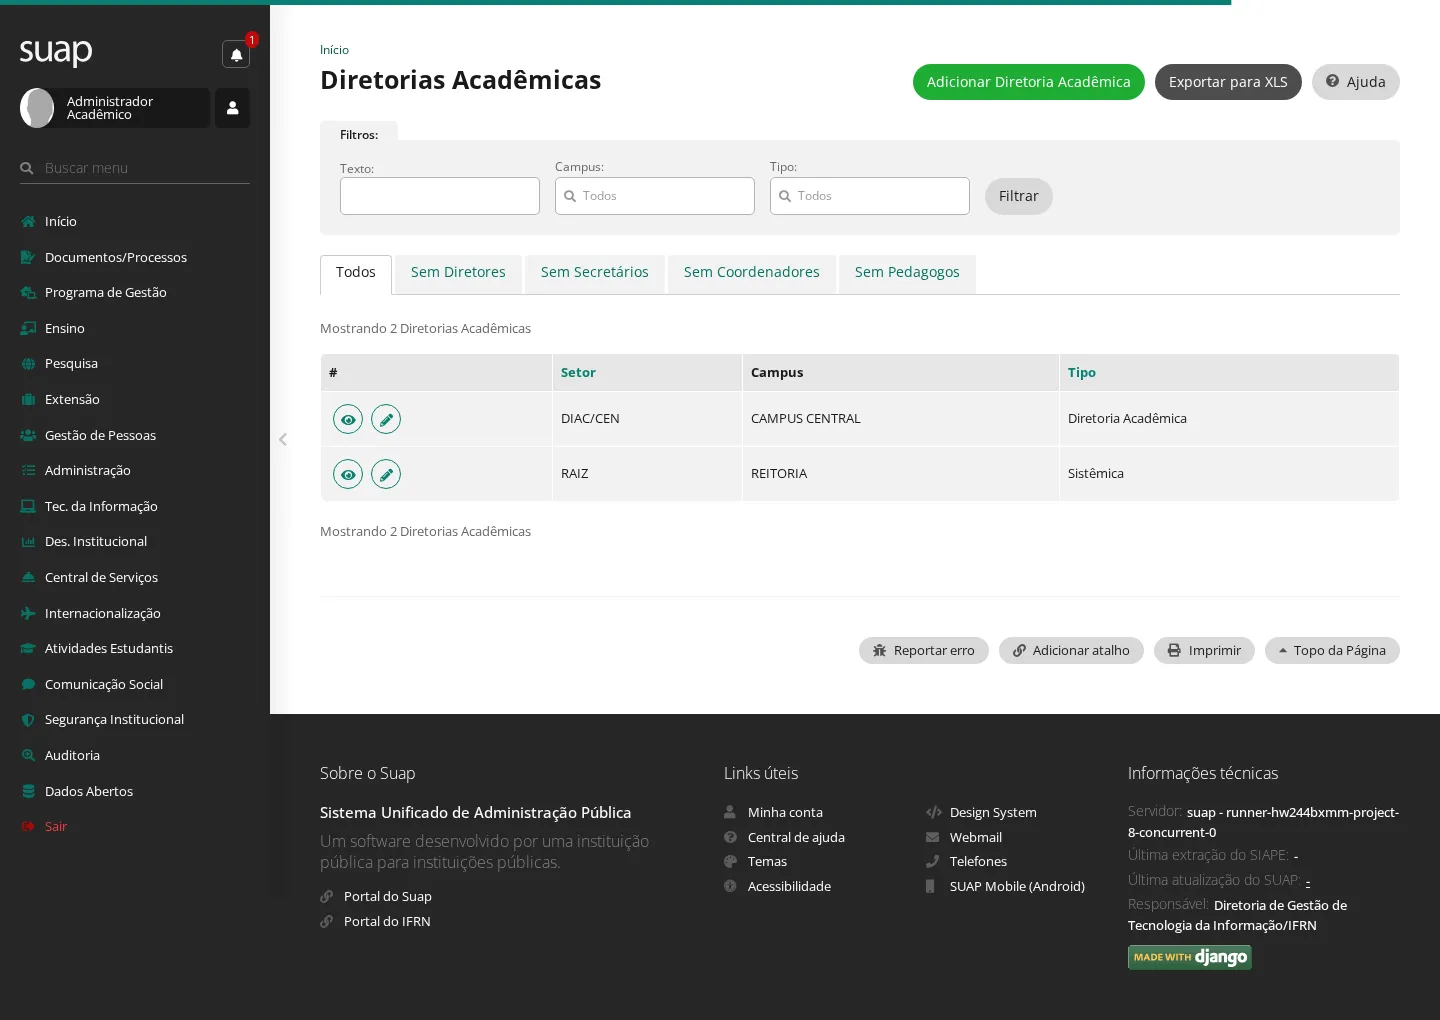Viewport: 1440px width, 1020px height.
Task: Open the Ajuda help button
Action: pyautogui.click(x=1356, y=82)
